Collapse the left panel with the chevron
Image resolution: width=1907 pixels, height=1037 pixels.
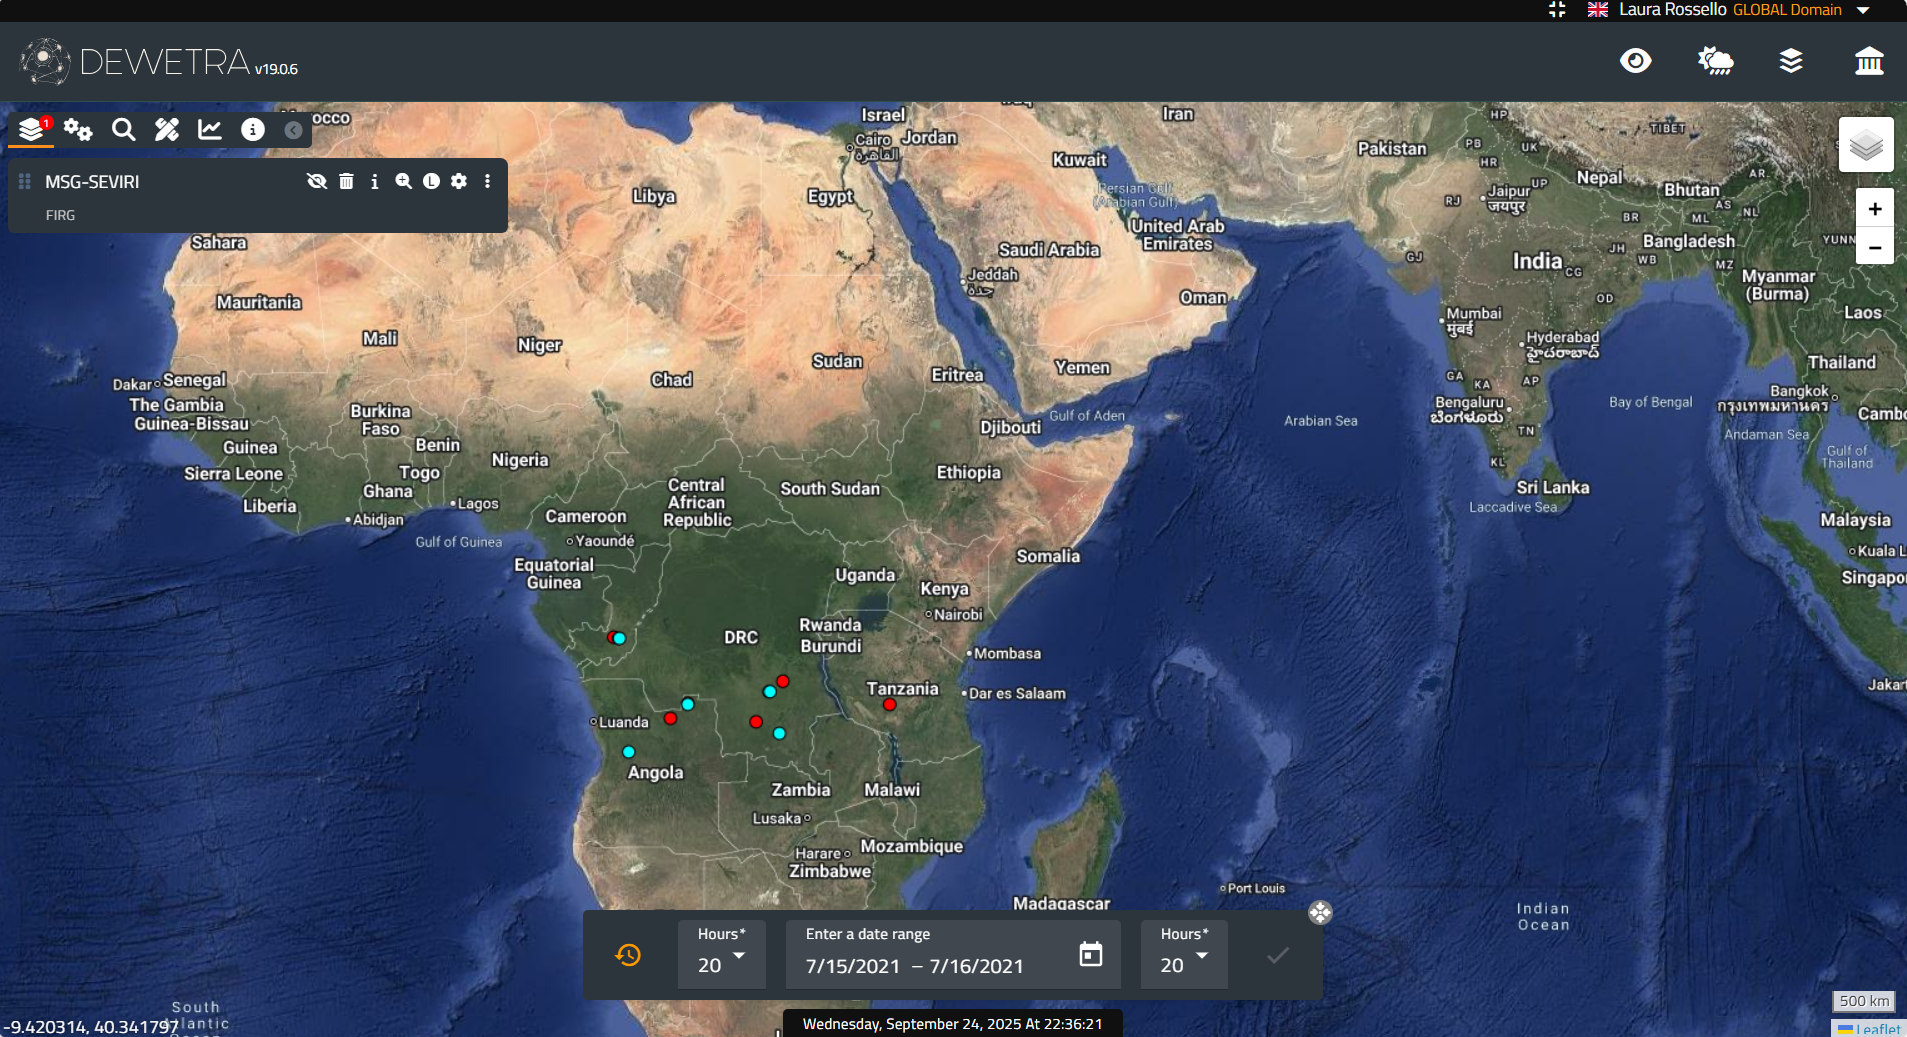pos(293,130)
